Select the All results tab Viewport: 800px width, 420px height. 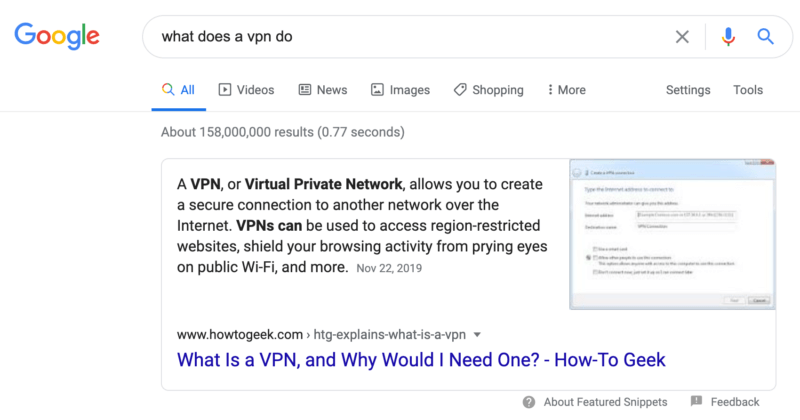click(x=179, y=90)
